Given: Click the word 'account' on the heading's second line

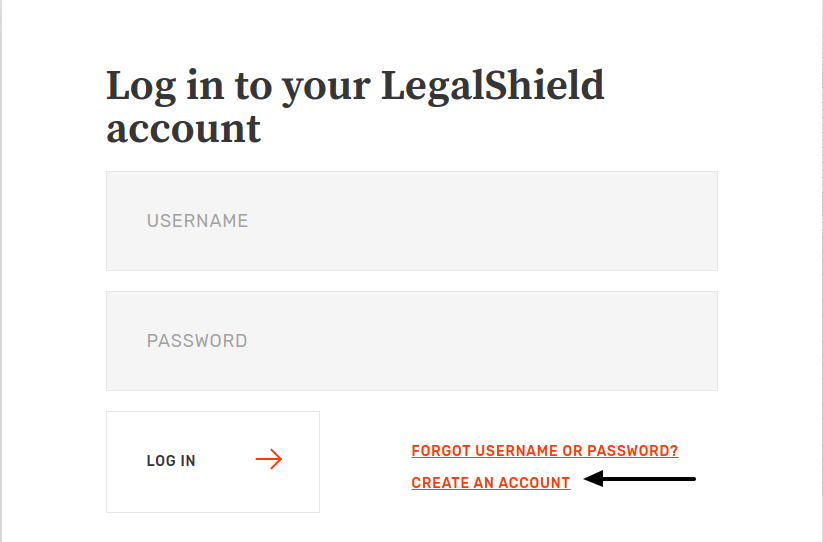Looking at the screenshot, I should [183, 129].
